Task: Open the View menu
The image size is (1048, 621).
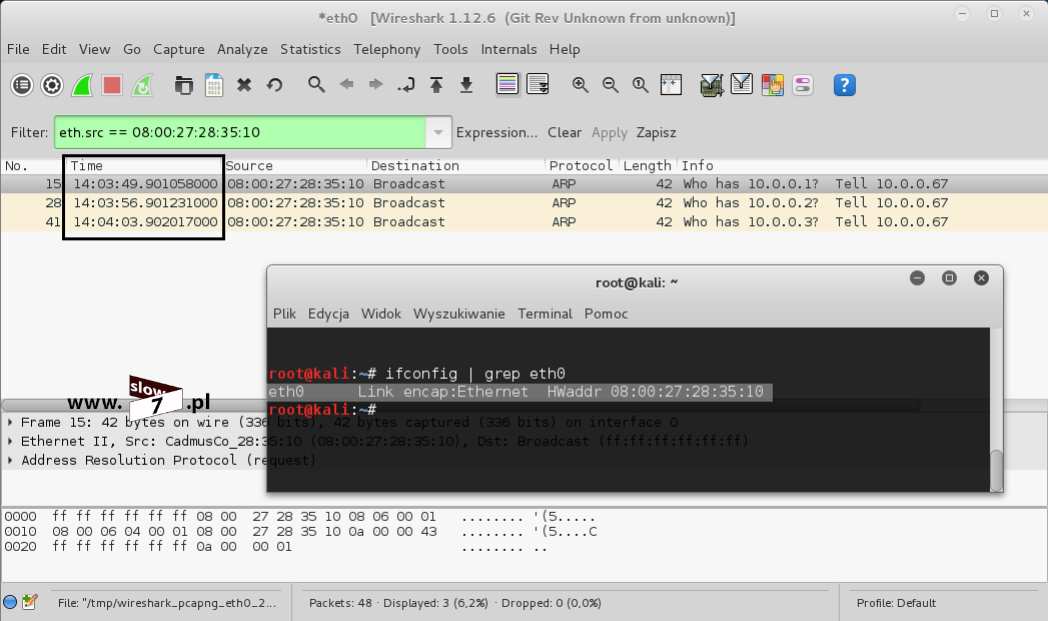Action: click(94, 49)
